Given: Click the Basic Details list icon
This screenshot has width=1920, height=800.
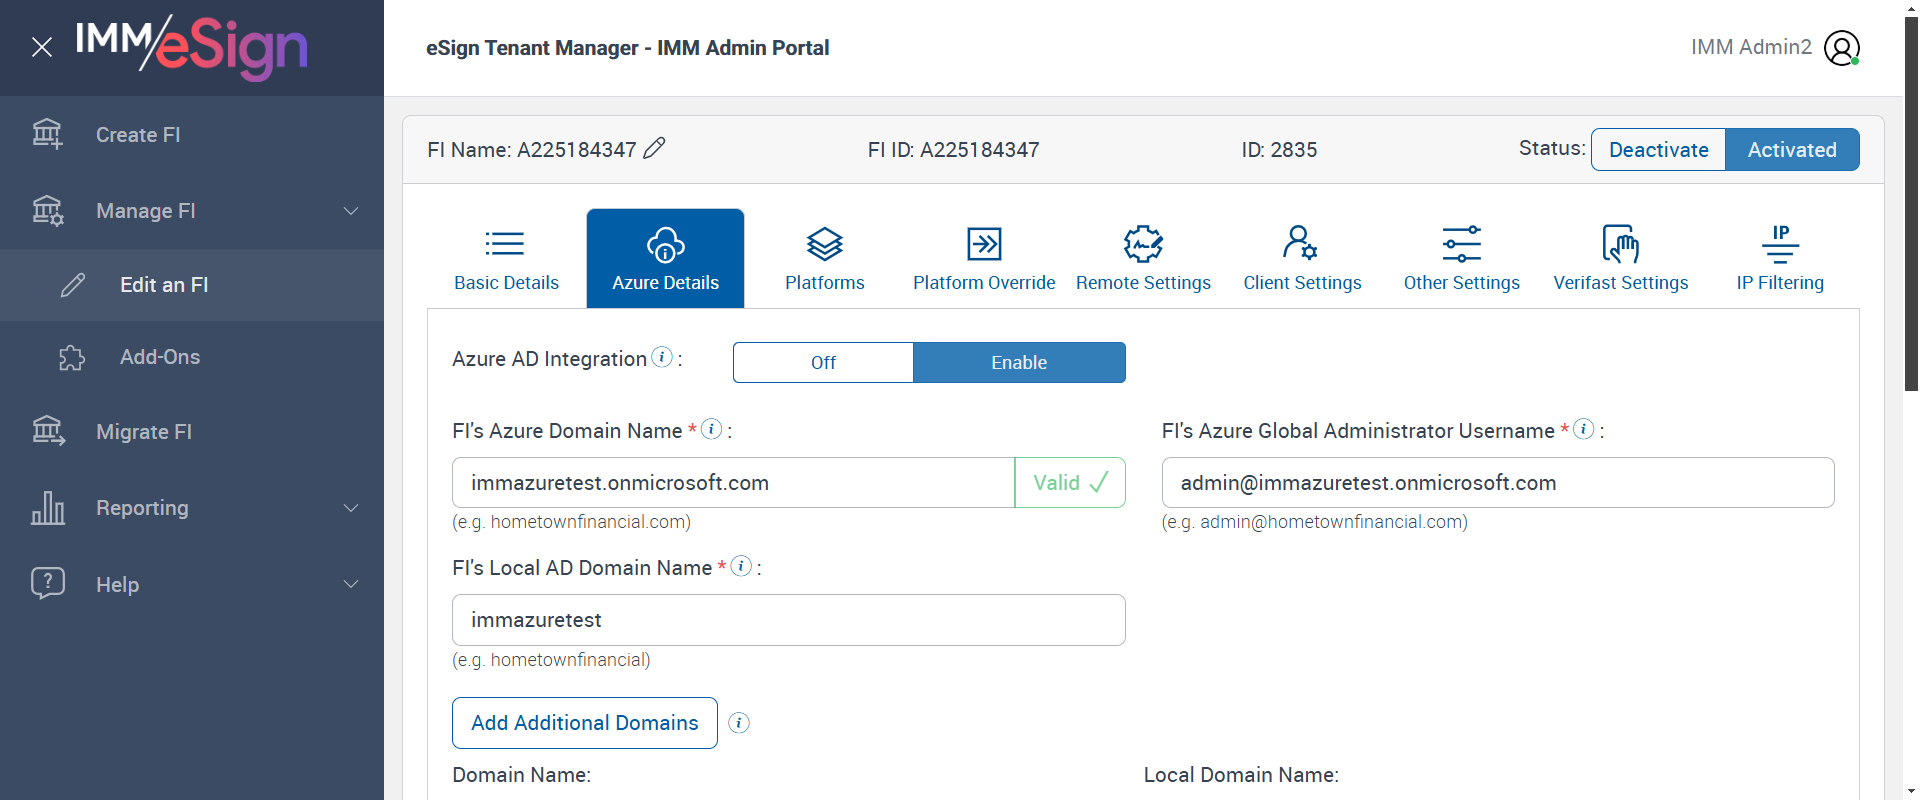Looking at the screenshot, I should point(505,243).
